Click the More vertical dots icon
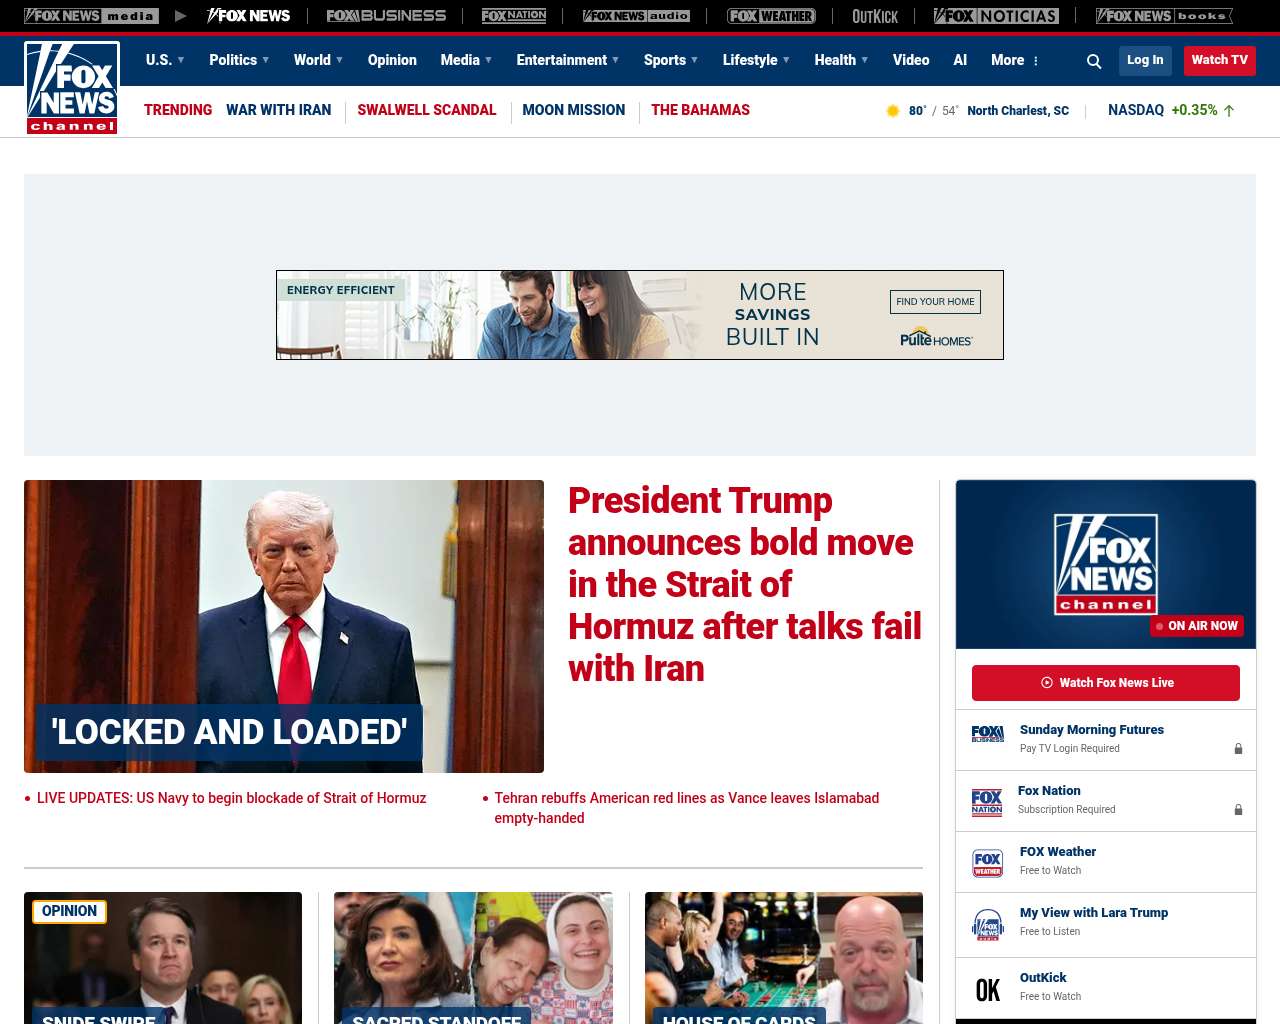Screen dimensions: 1280x1024 point(1036,61)
